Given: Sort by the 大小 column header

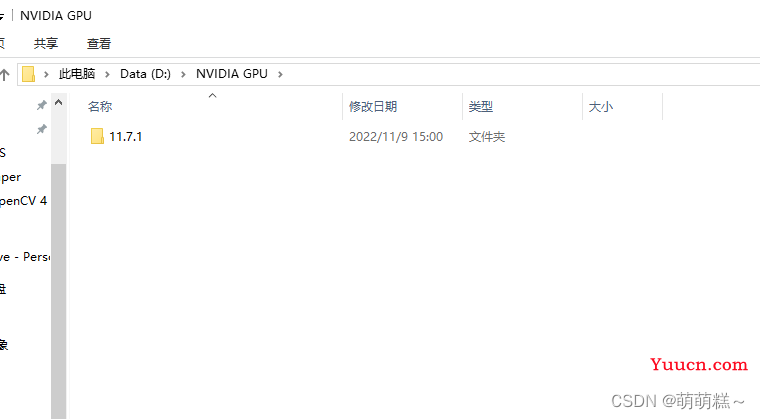Looking at the screenshot, I should tap(600, 107).
